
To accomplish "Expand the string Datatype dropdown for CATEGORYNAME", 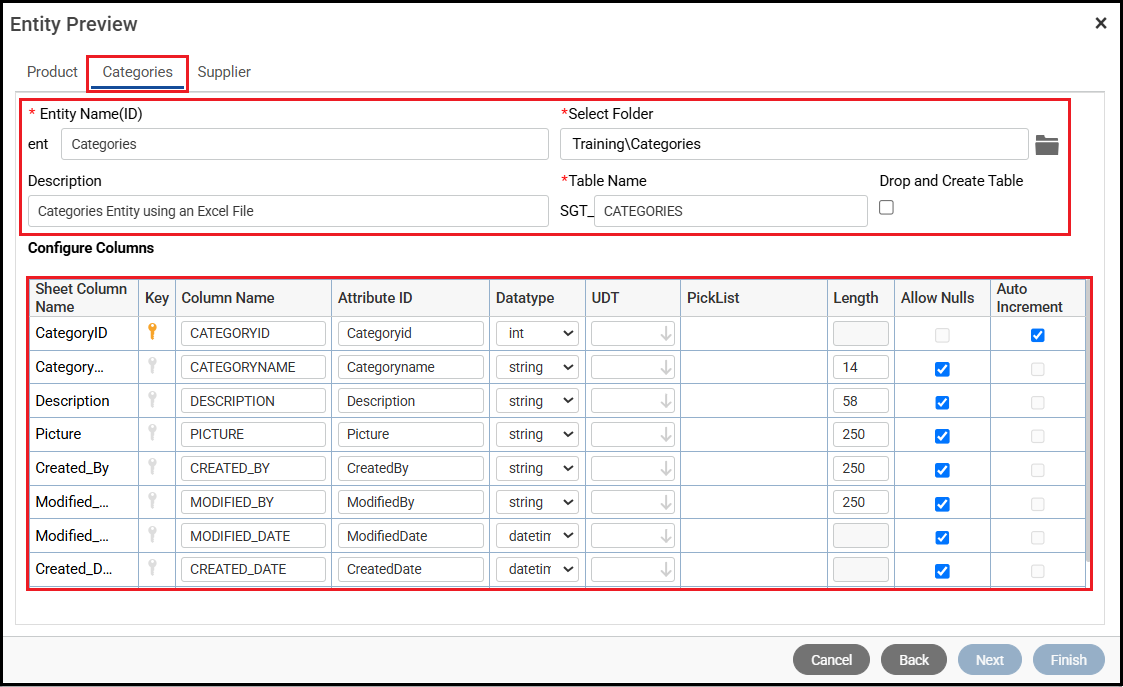I will click(x=537, y=367).
